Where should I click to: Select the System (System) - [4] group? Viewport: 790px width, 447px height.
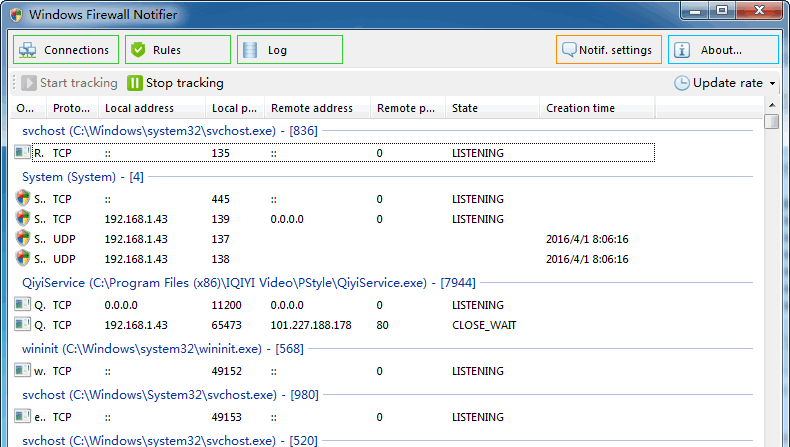point(83,177)
